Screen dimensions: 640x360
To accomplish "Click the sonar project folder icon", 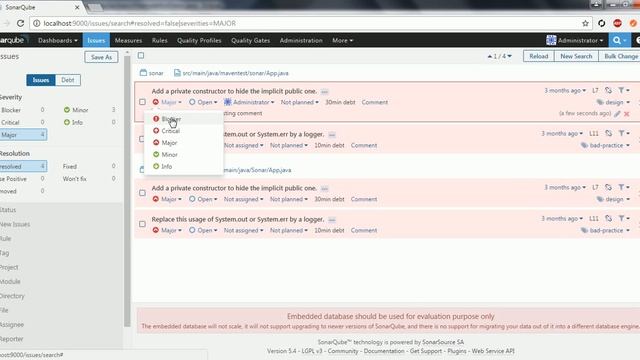I will coord(143,73).
